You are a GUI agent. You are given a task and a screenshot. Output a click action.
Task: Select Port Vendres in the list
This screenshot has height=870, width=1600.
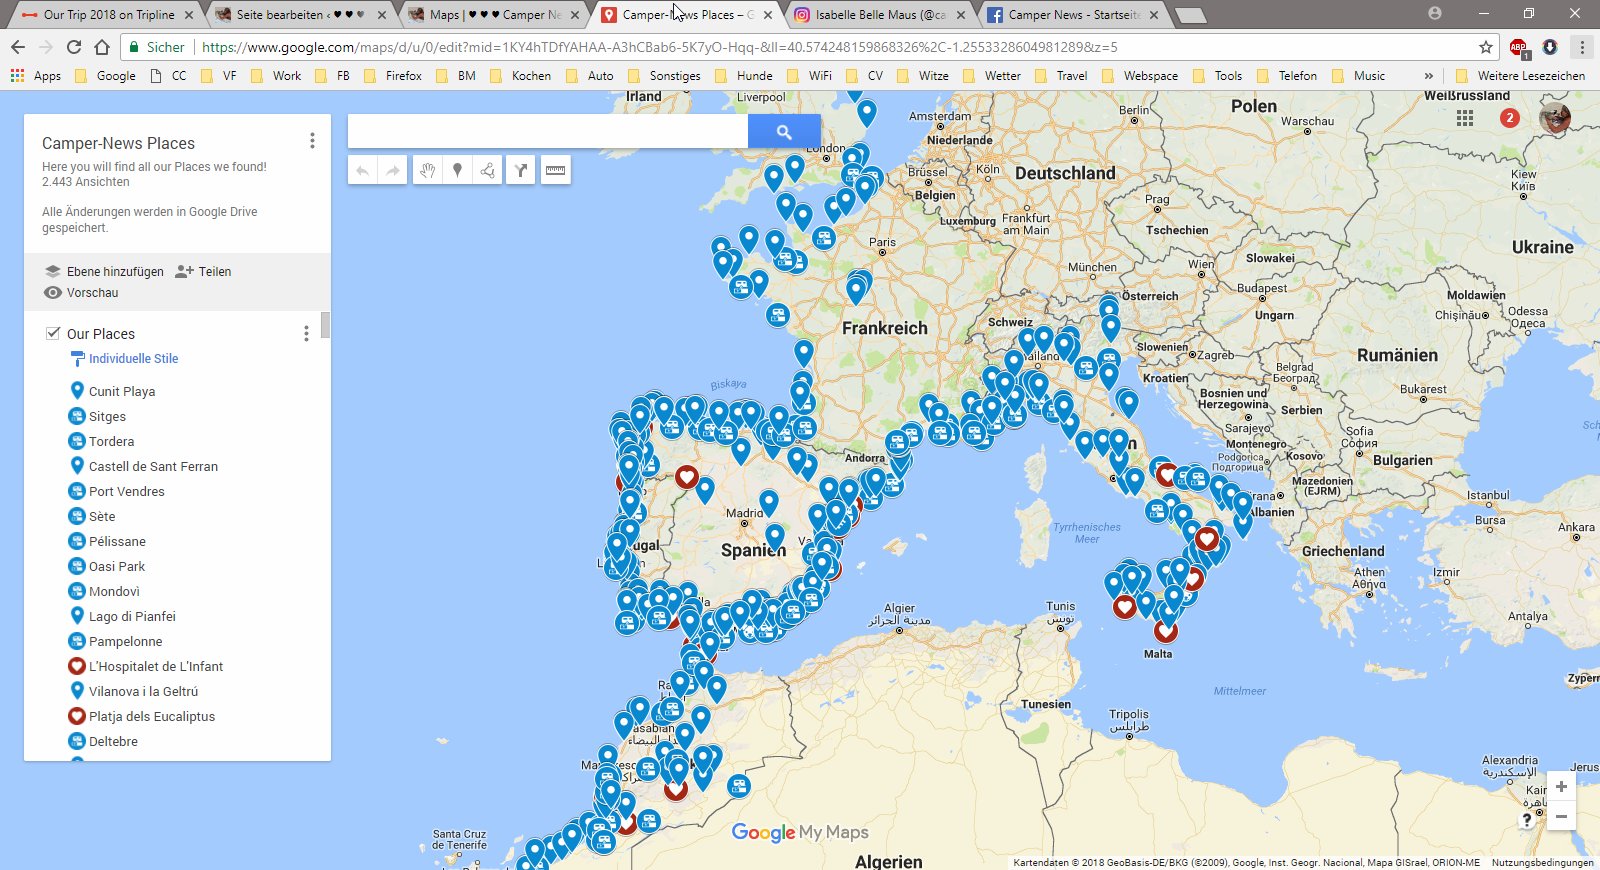pos(127,491)
